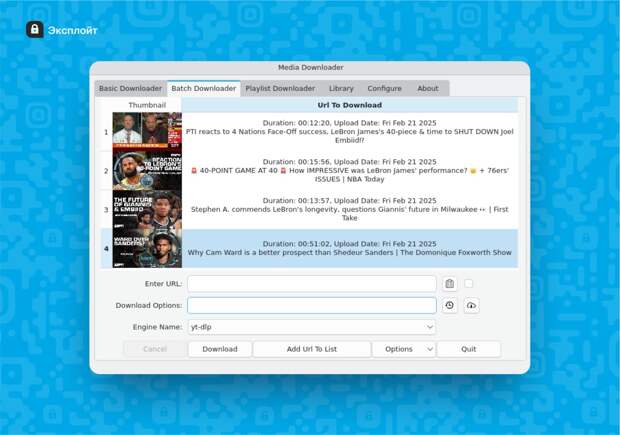Click inside the Enter URL field
This screenshot has height=435, width=620.
[x=311, y=284]
